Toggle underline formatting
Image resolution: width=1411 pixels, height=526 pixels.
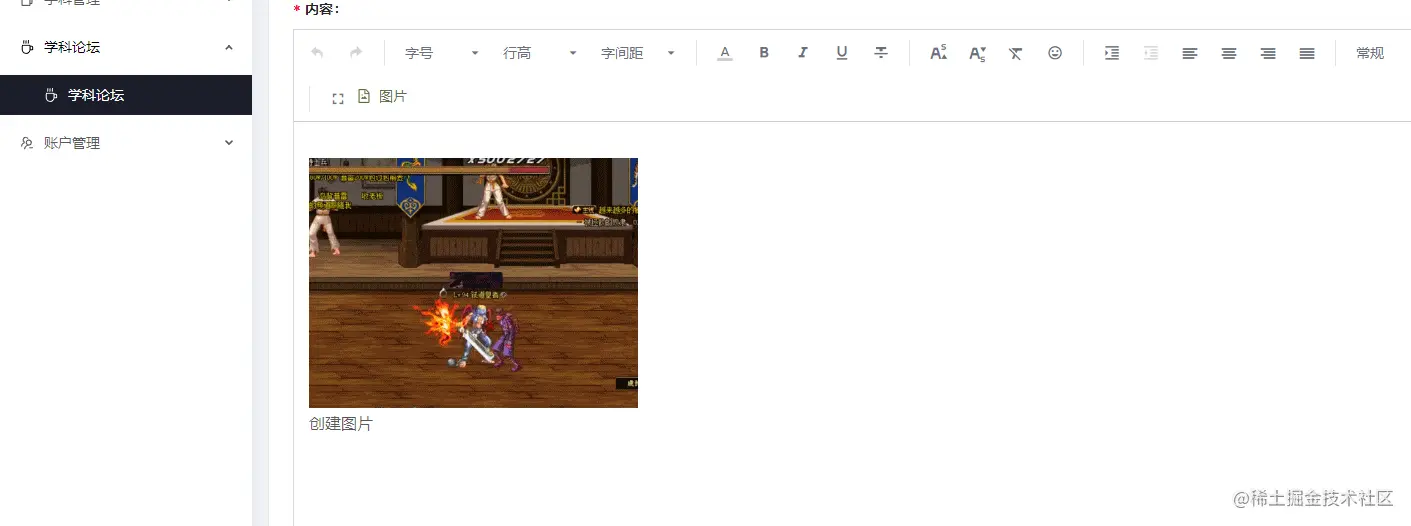point(842,53)
